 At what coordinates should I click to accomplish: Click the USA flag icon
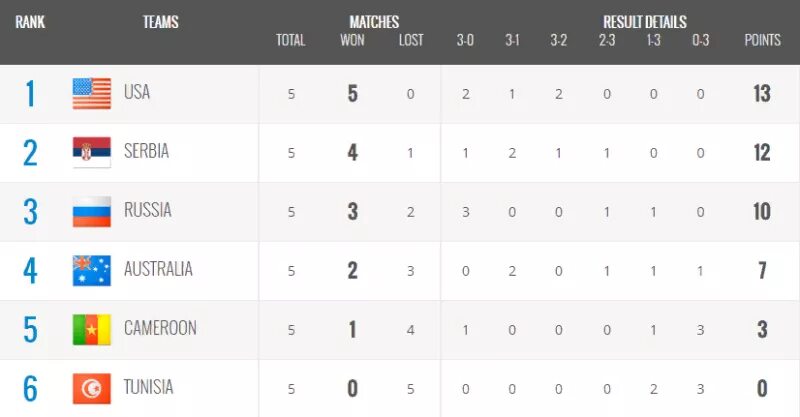tap(92, 93)
